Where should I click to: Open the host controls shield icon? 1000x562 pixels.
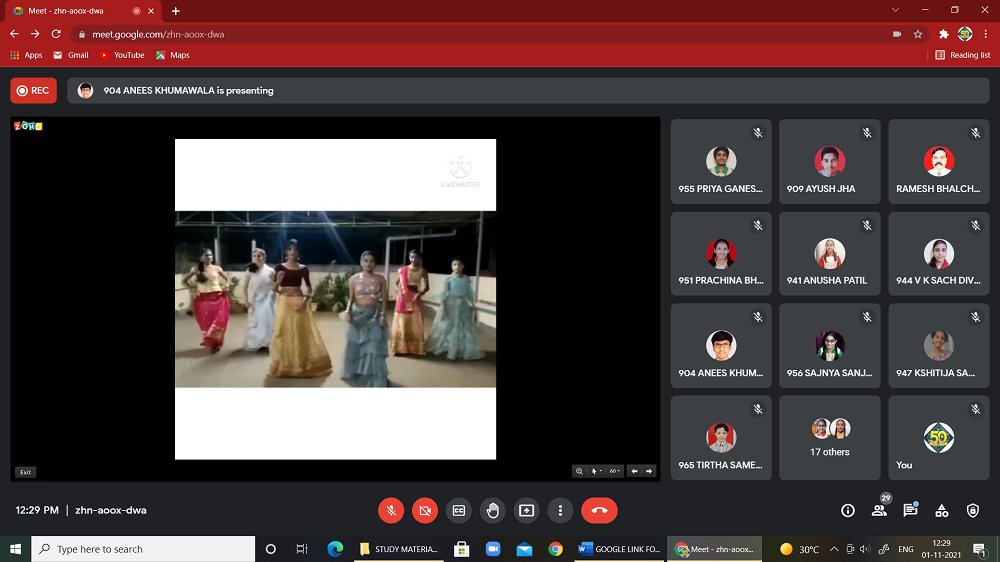tap(972, 511)
